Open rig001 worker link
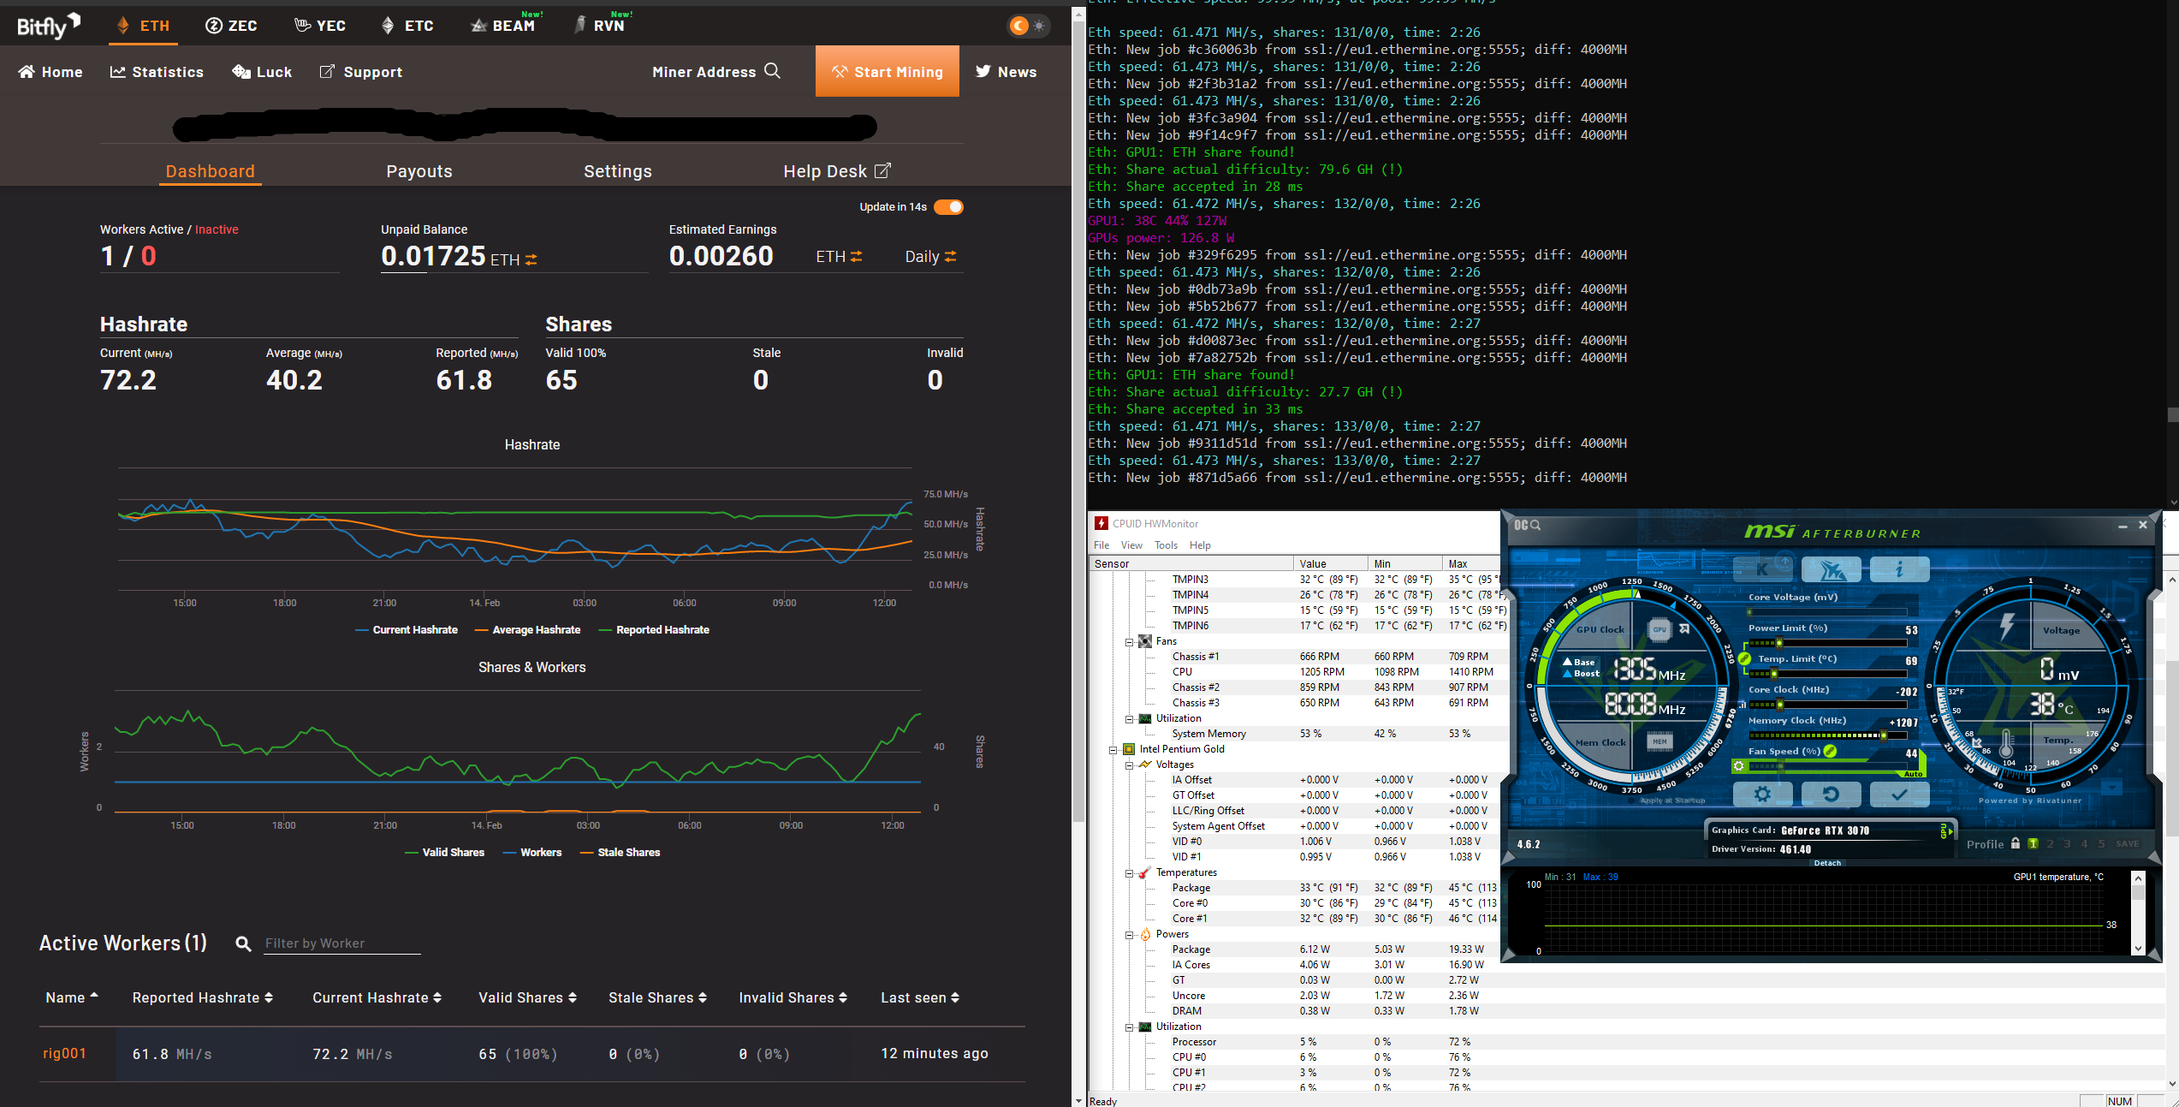The height and width of the screenshot is (1107, 2179). (64, 1053)
